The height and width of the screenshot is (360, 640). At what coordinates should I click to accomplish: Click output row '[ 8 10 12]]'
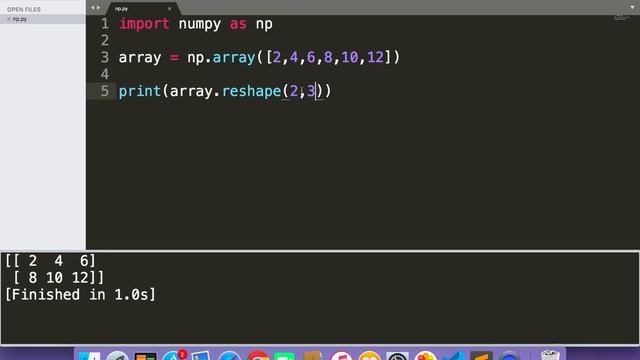pyautogui.click(x=59, y=278)
